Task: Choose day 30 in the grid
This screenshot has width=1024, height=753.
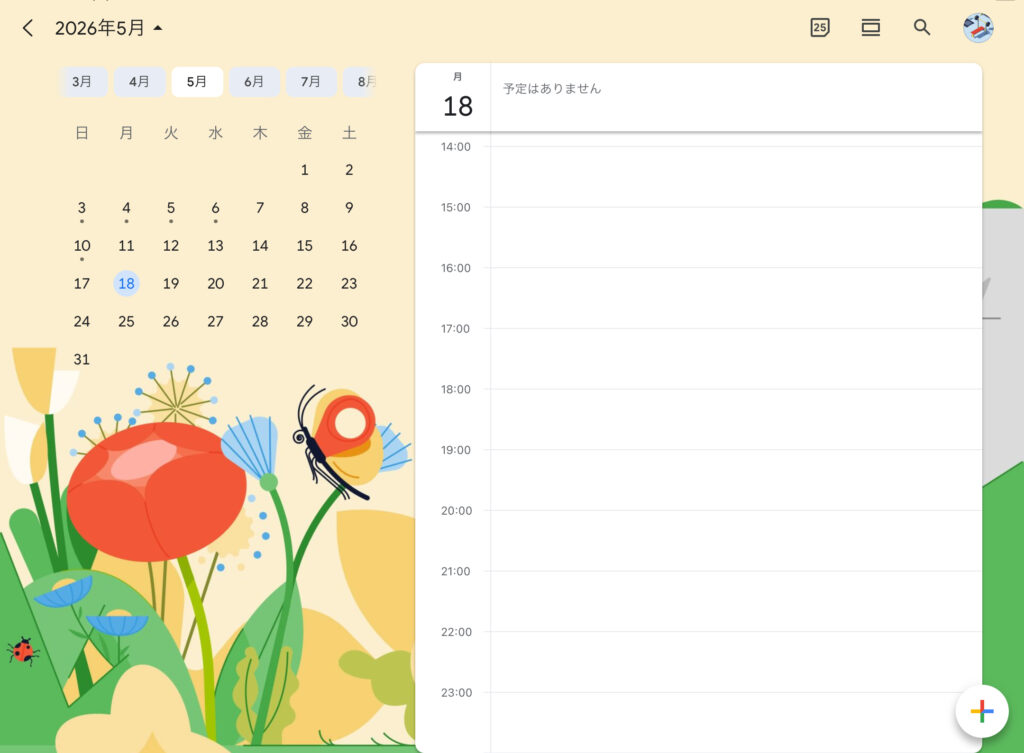Action: coord(349,321)
